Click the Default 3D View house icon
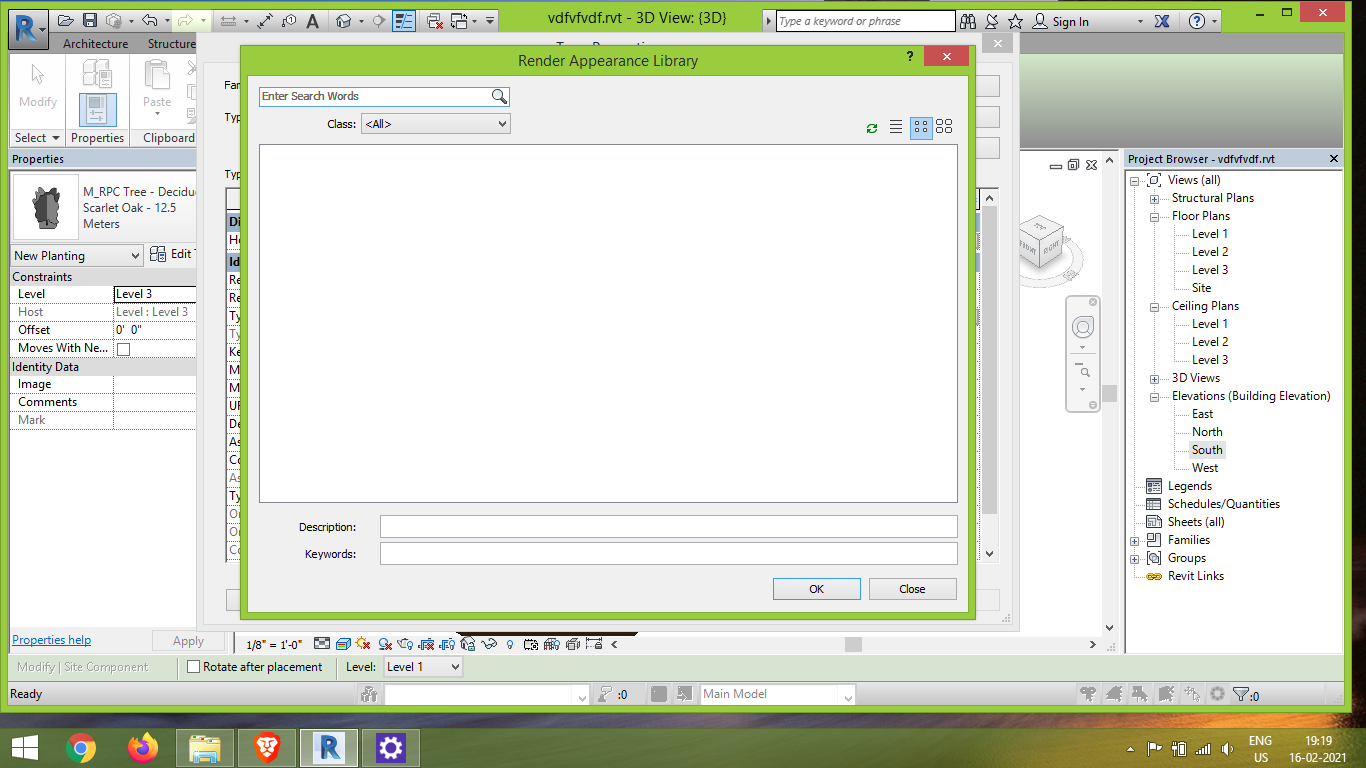1366x768 pixels. (x=341, y=20)
